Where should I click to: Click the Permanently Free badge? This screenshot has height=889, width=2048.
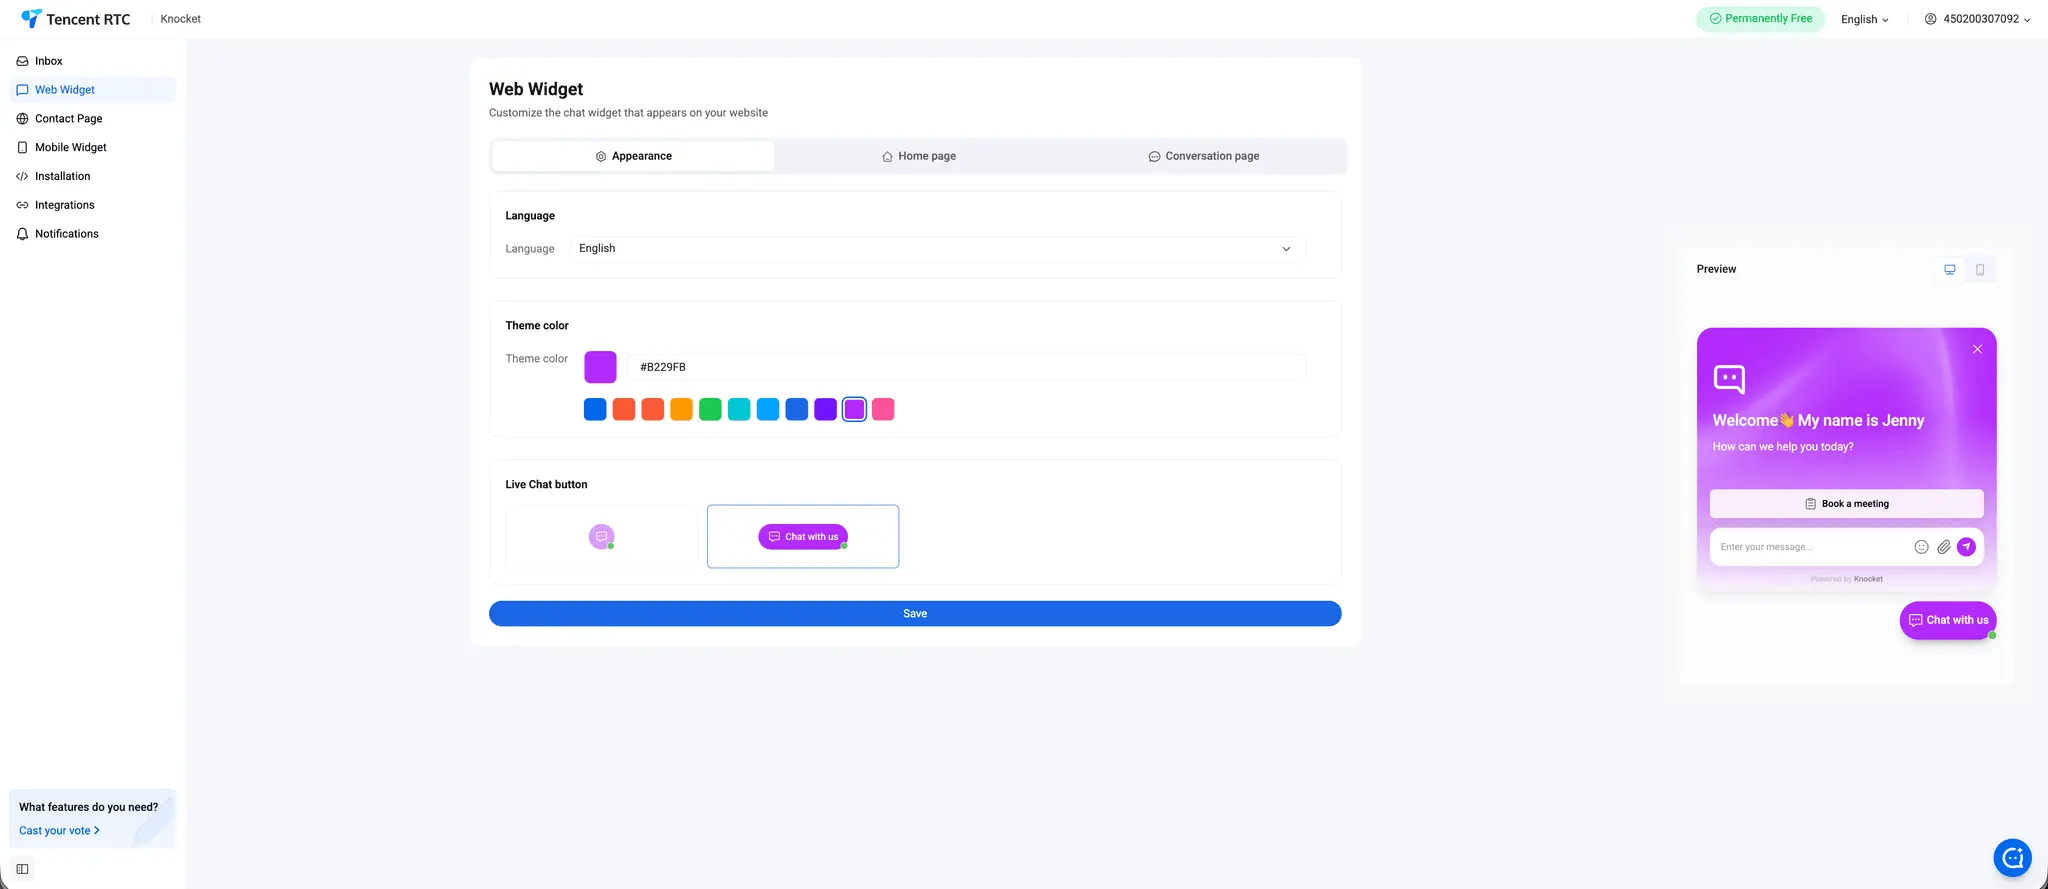(x=1760, y=19)
